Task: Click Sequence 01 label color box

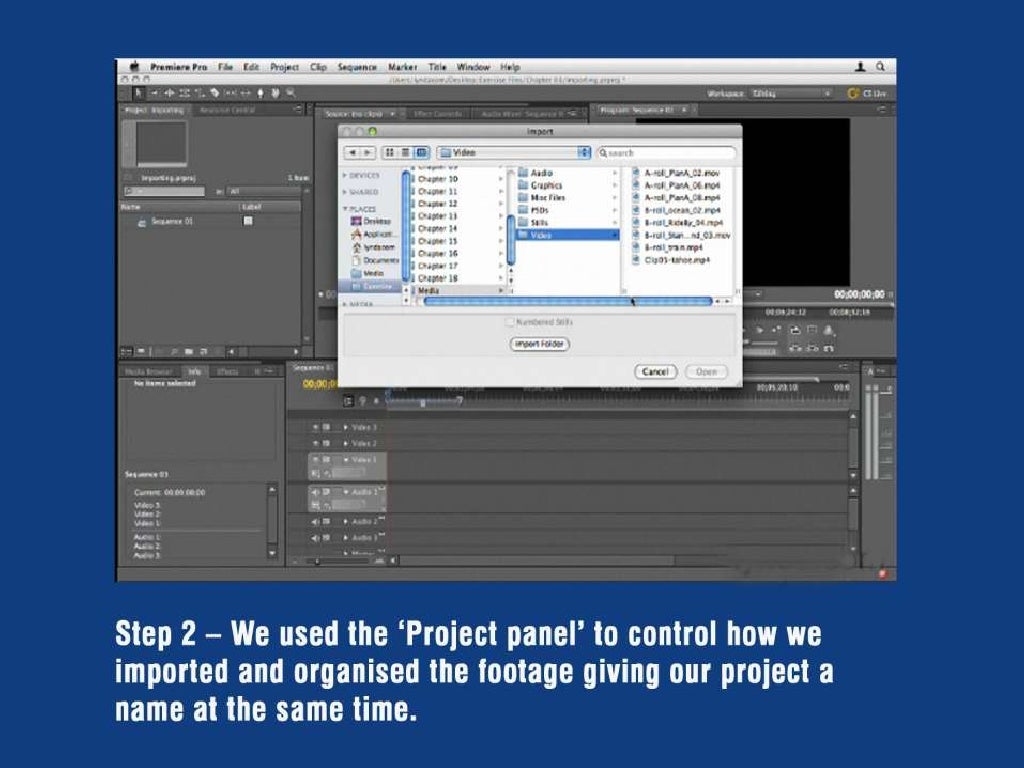Action: (x=248, y=221)
